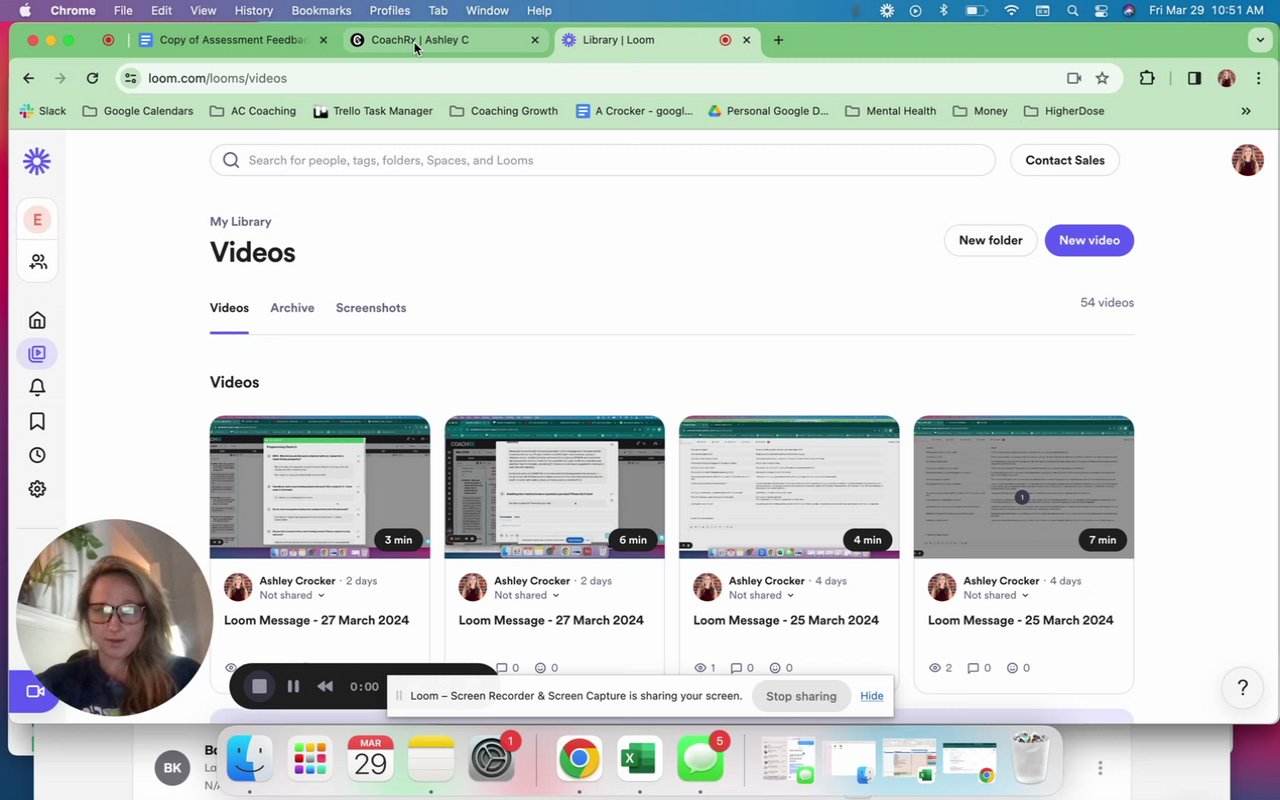Open the Library icon in Loom sidebar
The image size is (1280, 800).
(x=37, y=353)
